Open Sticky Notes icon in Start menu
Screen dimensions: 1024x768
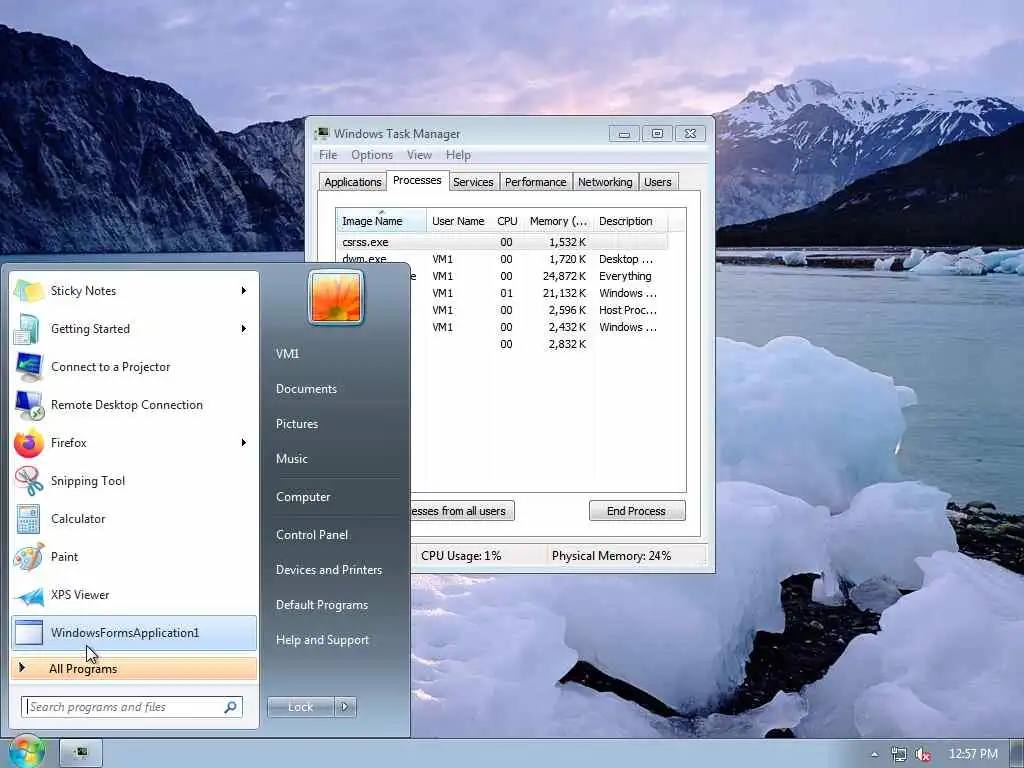[29, 291]
